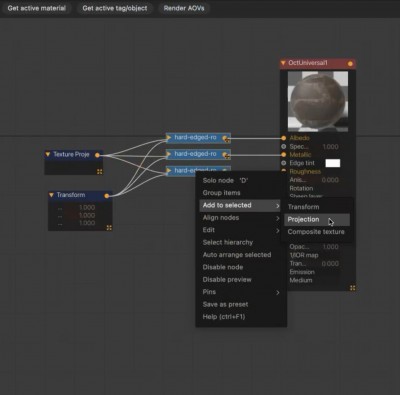Click the material preview sphere thumbnail
Screen dimensions: 400x395
[x=318, y=101]
